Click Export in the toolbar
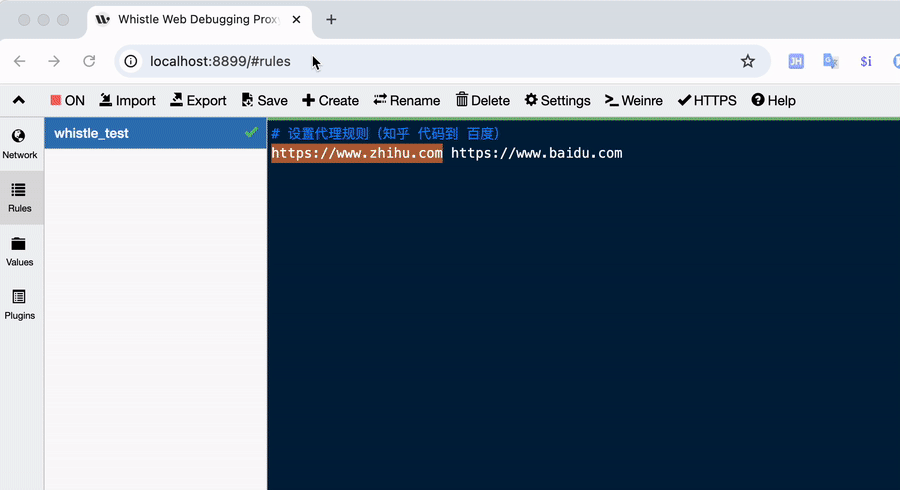Viewport: 900px width, 490px height. [199, 100]
